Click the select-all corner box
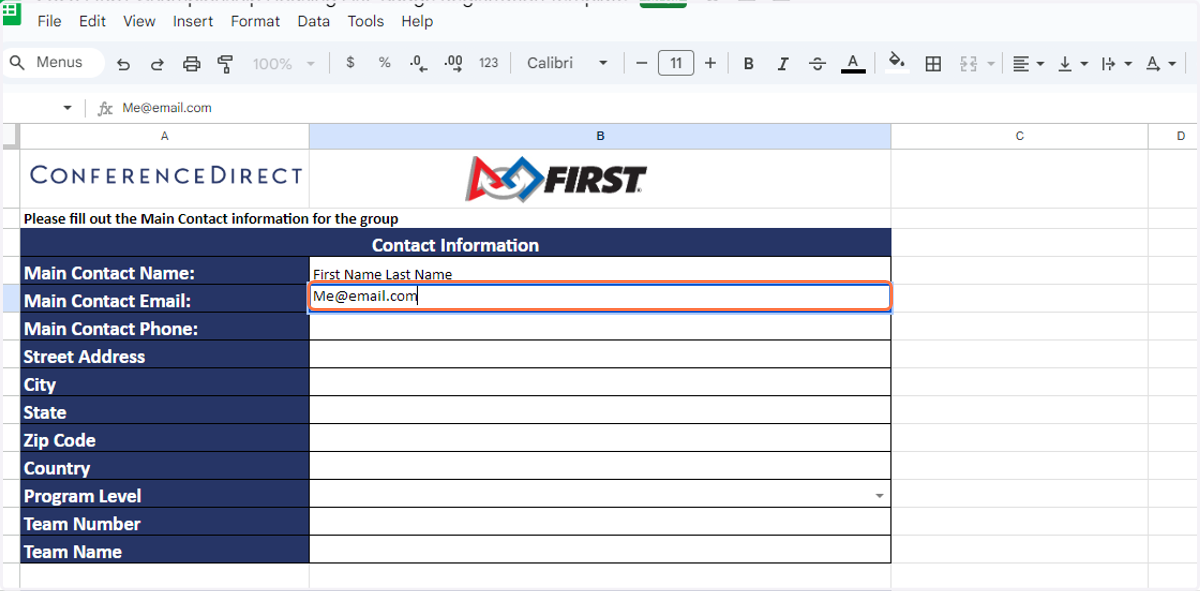The width and height of the screenshot is (1200, 591). click(10, 136)
